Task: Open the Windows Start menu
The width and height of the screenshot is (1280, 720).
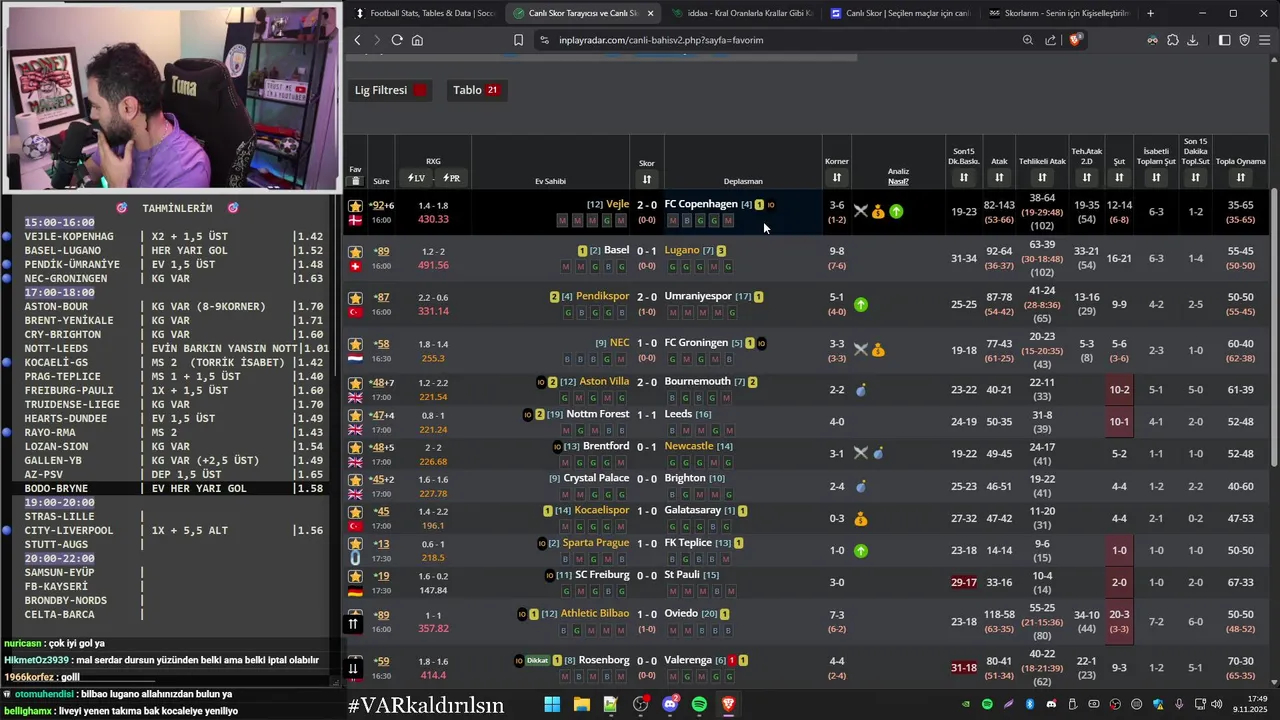Action: pyautogui.click(x=552, y=704)
